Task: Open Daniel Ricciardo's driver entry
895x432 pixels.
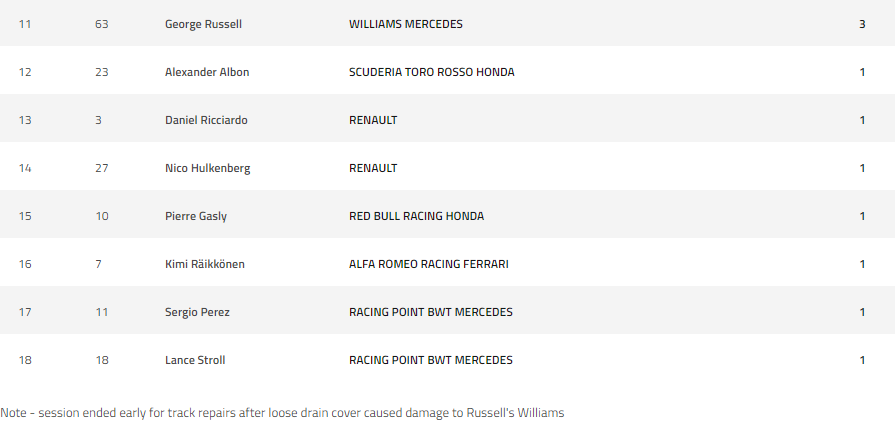Action: [206, 120]
